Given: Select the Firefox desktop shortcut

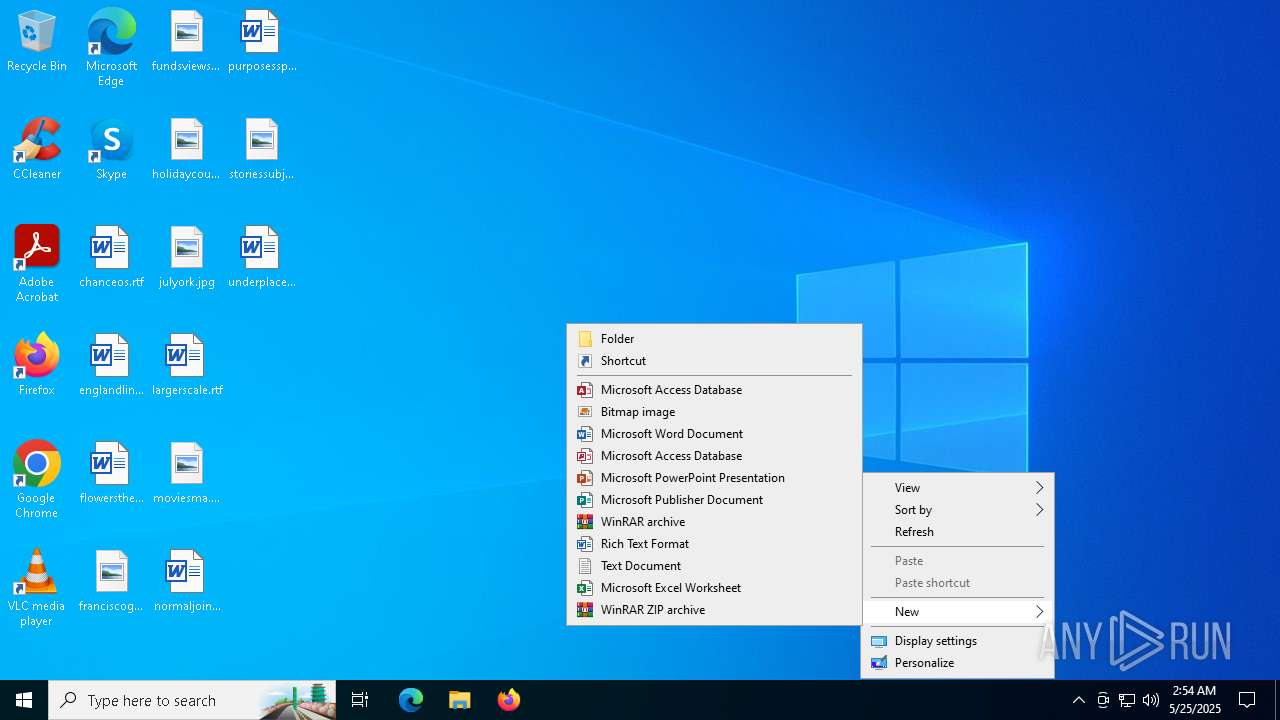Looking at the screenshot, I should pyautogui.click(x=37, y=366).
